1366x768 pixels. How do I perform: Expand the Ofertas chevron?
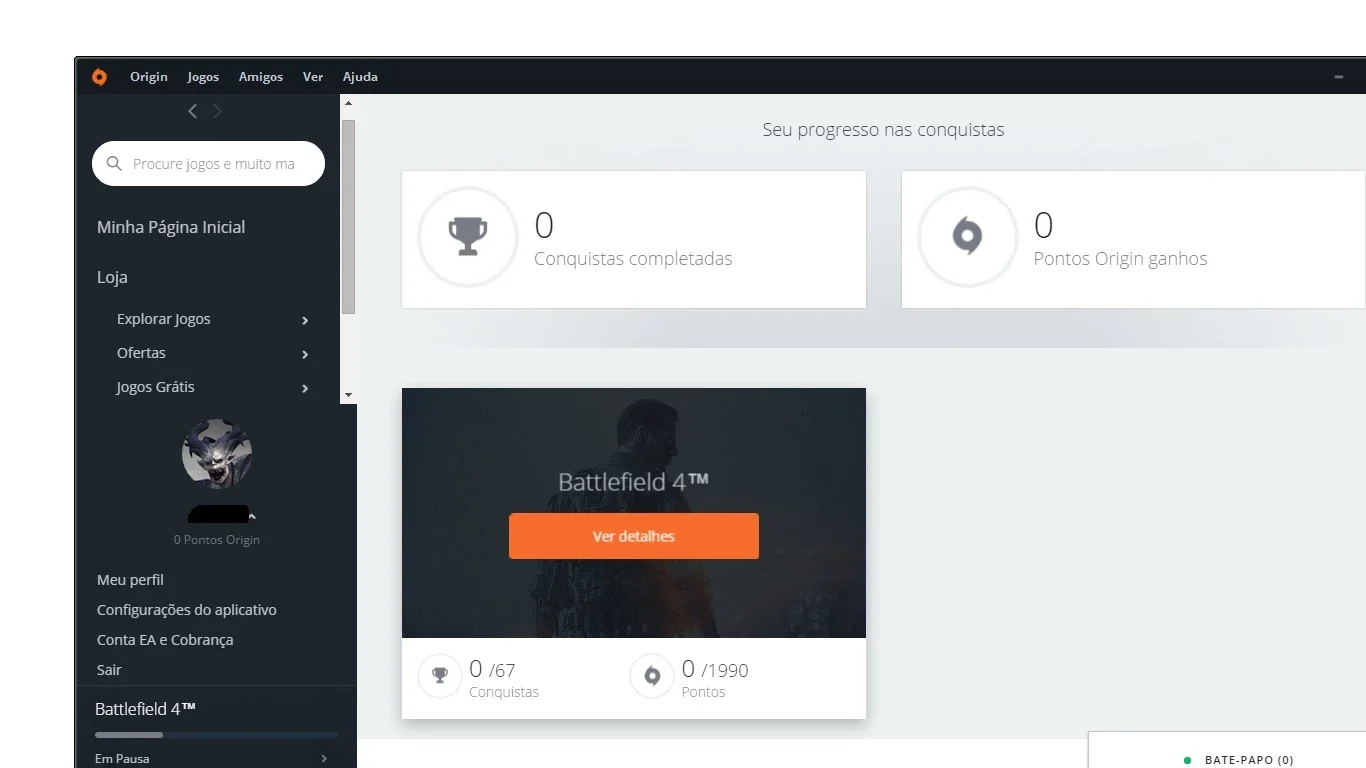tap(305, 354)
